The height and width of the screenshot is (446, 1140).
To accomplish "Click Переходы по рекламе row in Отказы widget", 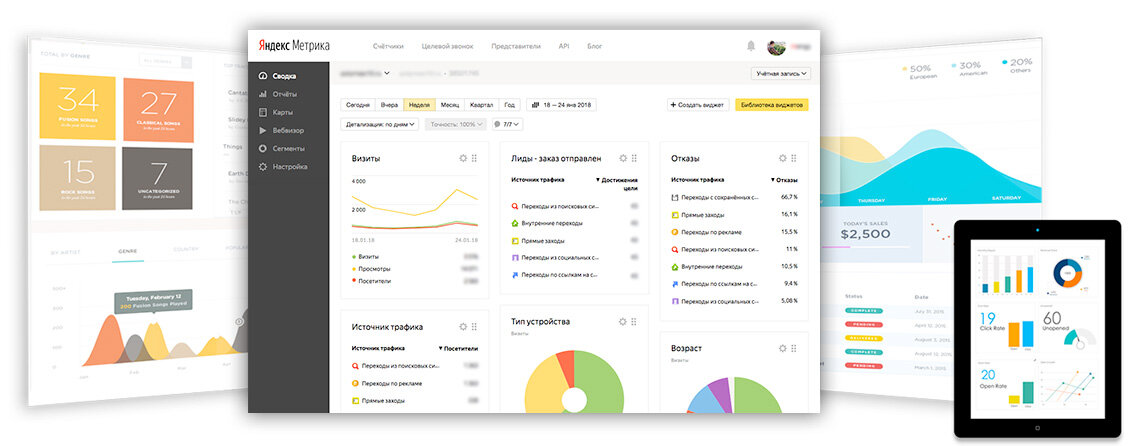I will click(734, 232).
